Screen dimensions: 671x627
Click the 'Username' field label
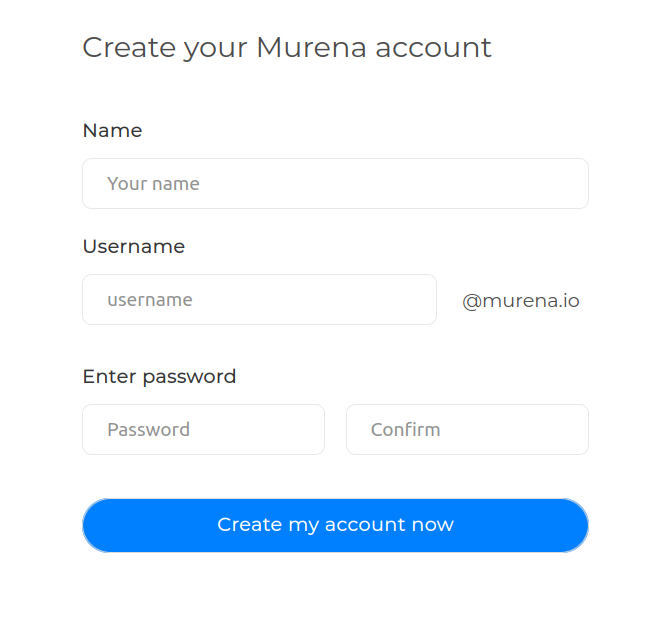[133, 247]
